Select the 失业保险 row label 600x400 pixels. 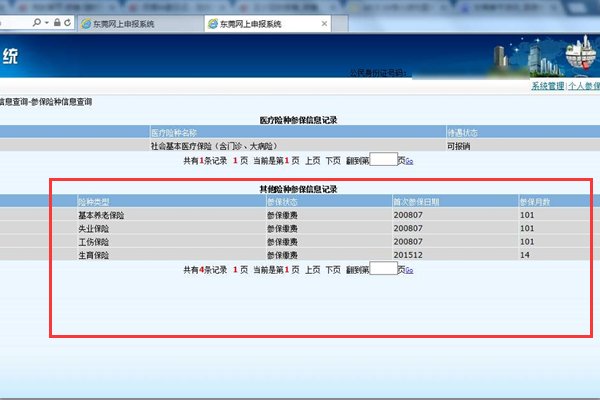pyautogui.click(x=94, y=229)
